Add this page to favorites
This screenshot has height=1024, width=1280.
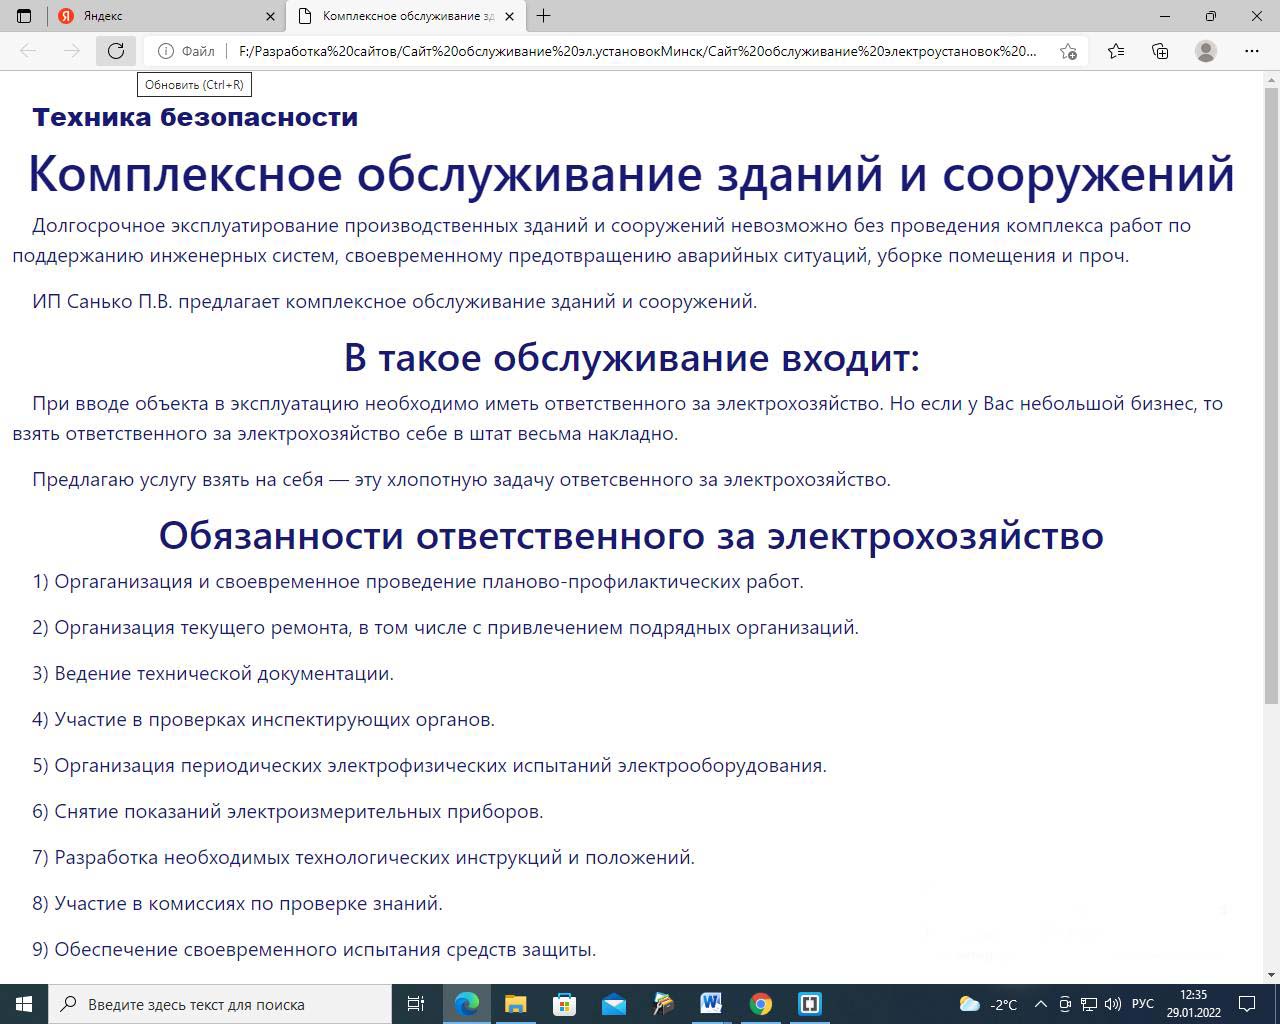(x=1068, y=51)
